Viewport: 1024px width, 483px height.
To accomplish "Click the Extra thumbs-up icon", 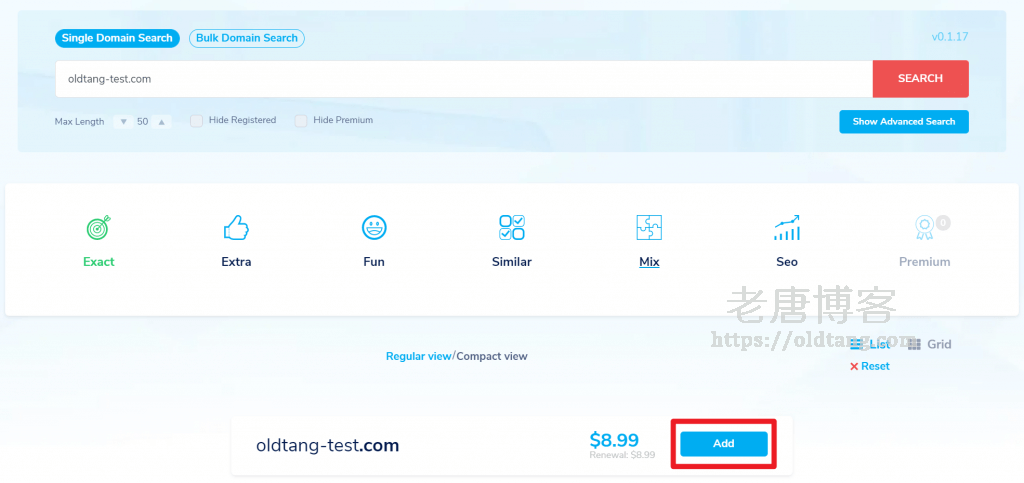I will tap(236, 229).
